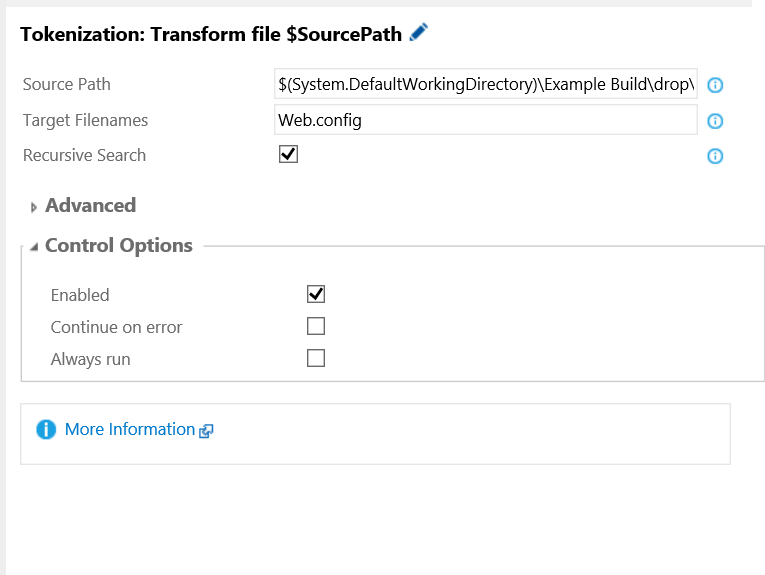Click the pencil icon to rename task
The image size is (765, 575).
419,32
